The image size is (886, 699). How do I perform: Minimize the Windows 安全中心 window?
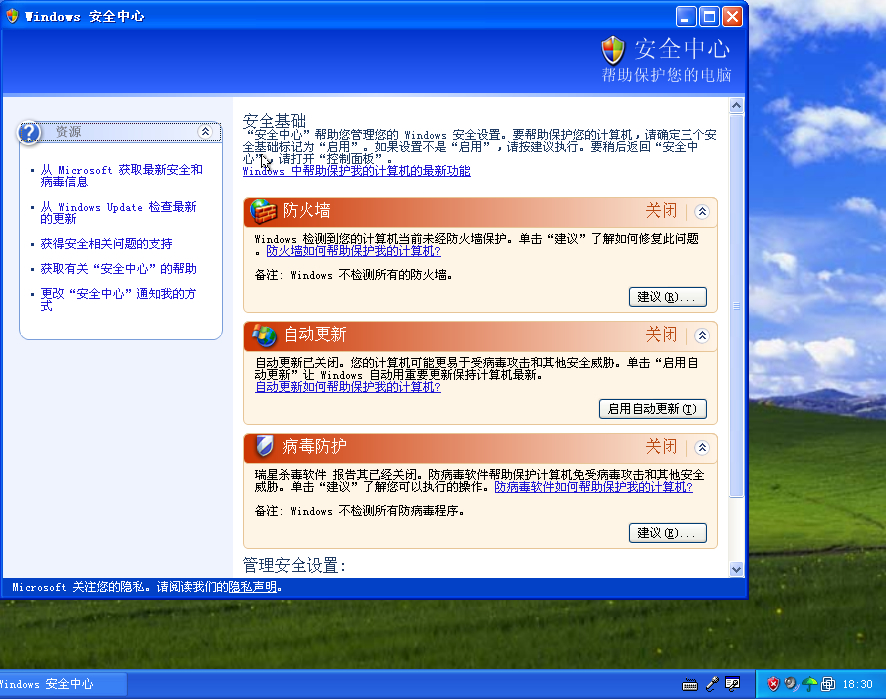tap(686, 16)
